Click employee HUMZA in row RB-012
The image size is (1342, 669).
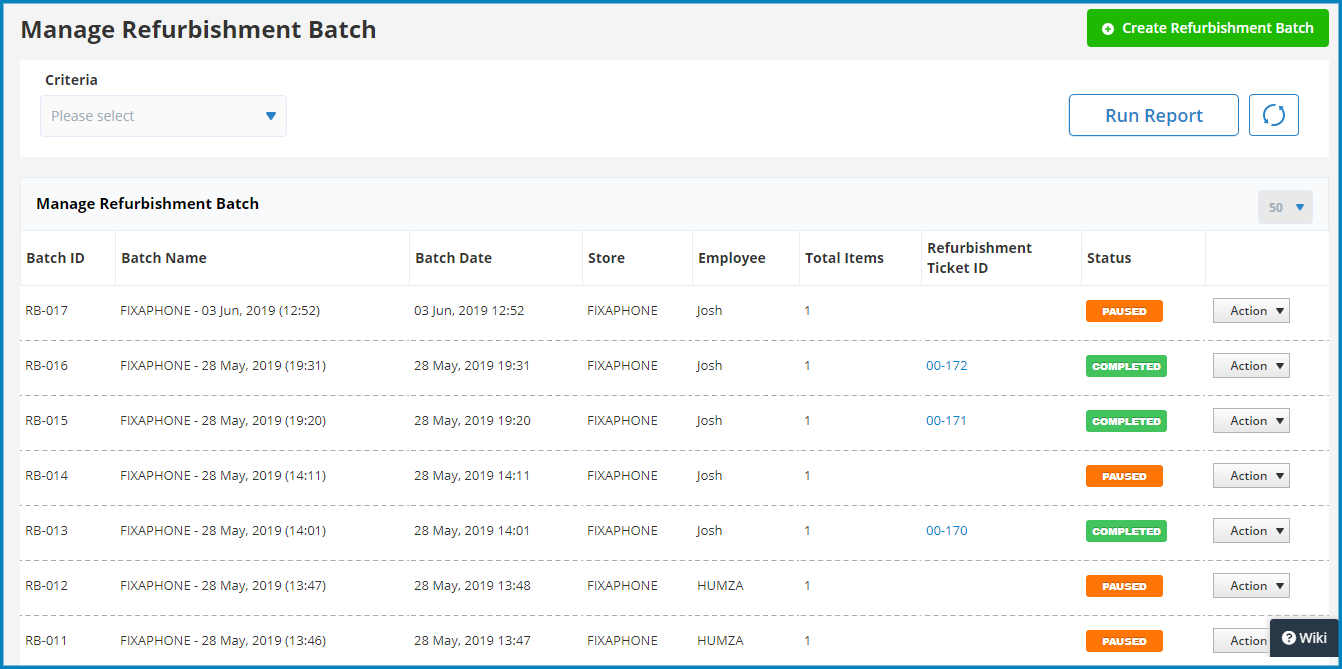point(720,586)
